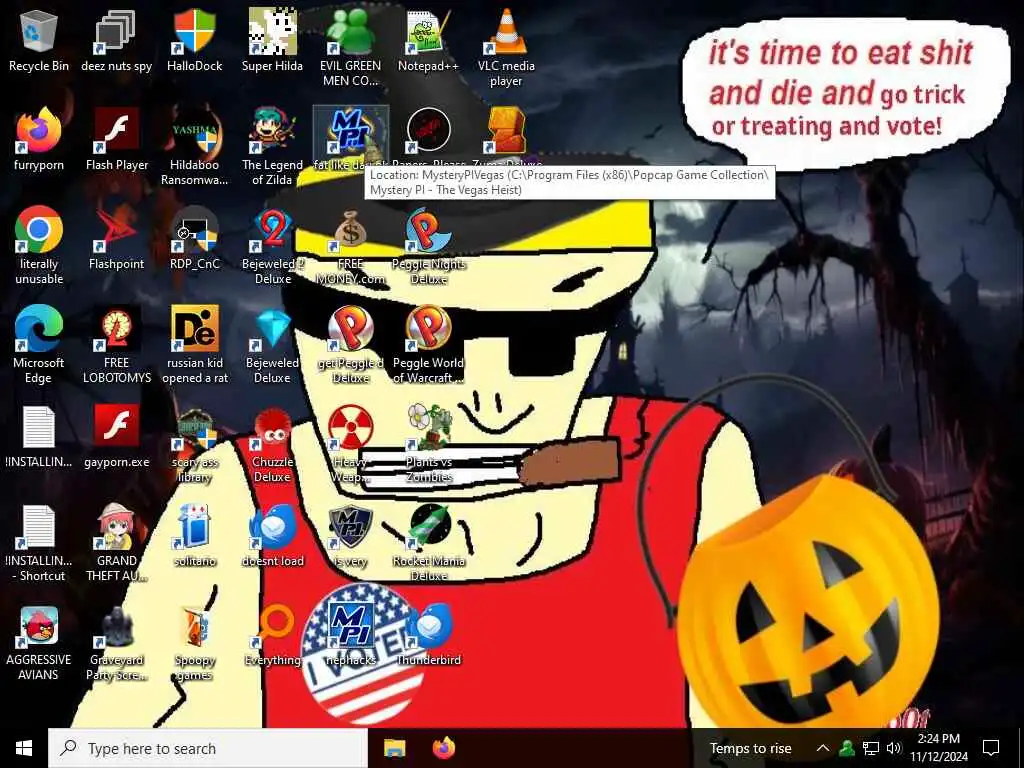The width and height of the screenshot is (1024, 768).
Task: Open the Heavy Weap... radiation icon
Action: pyautogui.click(x=350, y=444)
